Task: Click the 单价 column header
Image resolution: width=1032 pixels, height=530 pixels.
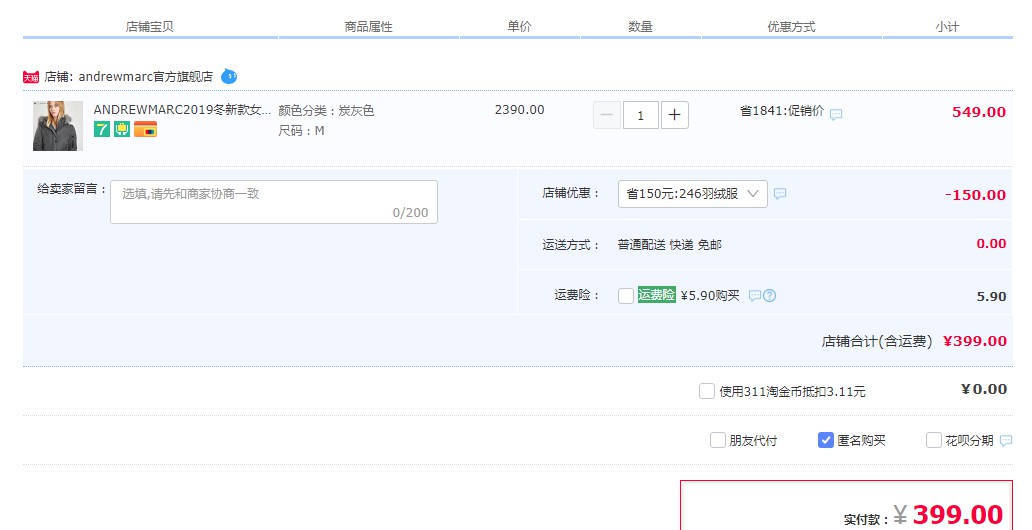Action: (x=519, y=26)
